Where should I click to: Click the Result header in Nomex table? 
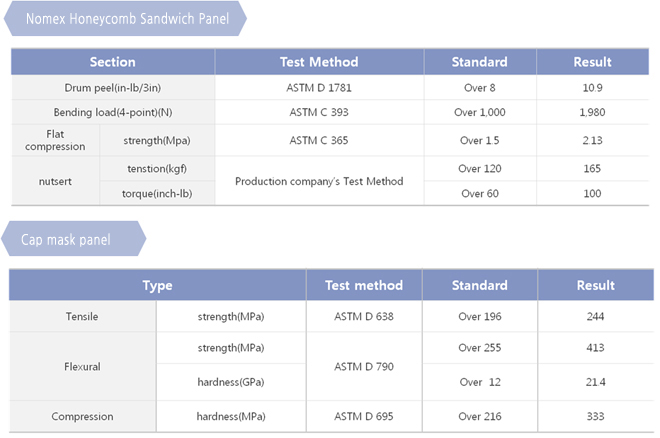point(592,62)
